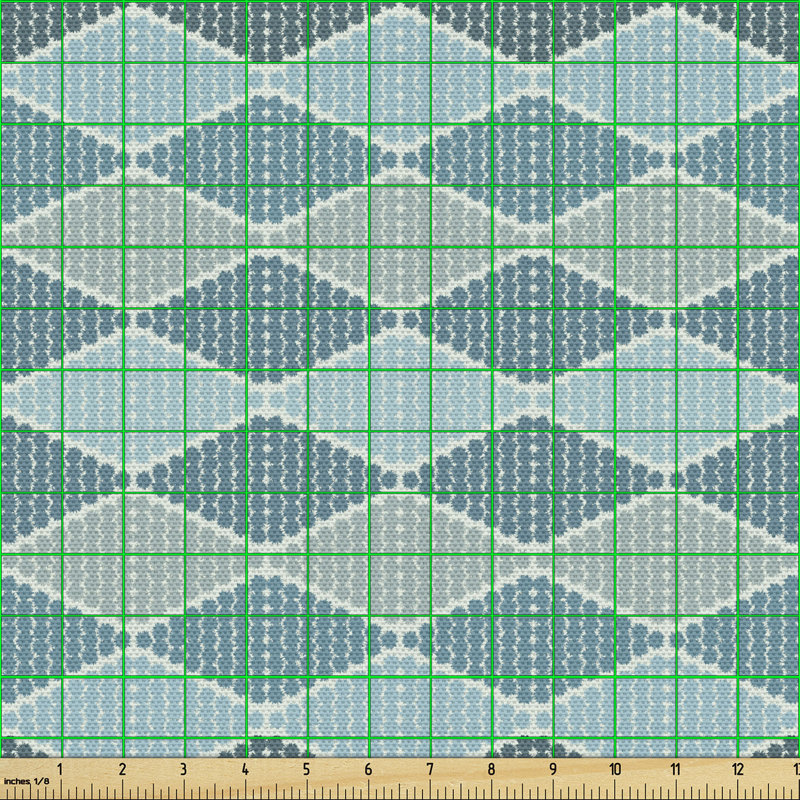The image size is (800, 800).
Task: Click the number 7 on the ruler
Action: point(430,769)
